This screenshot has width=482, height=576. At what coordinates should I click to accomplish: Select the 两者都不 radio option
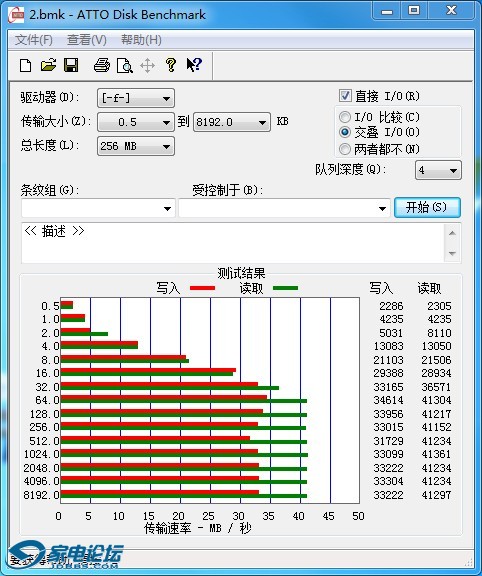(345, 149)
